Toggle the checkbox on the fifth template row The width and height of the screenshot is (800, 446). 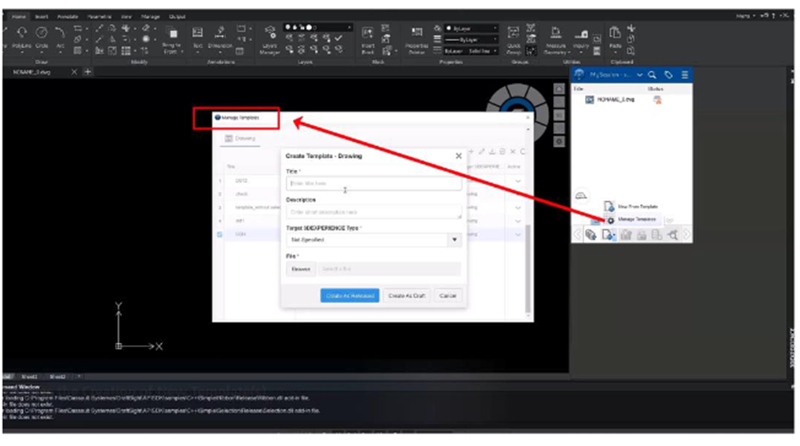click(220, 234)
